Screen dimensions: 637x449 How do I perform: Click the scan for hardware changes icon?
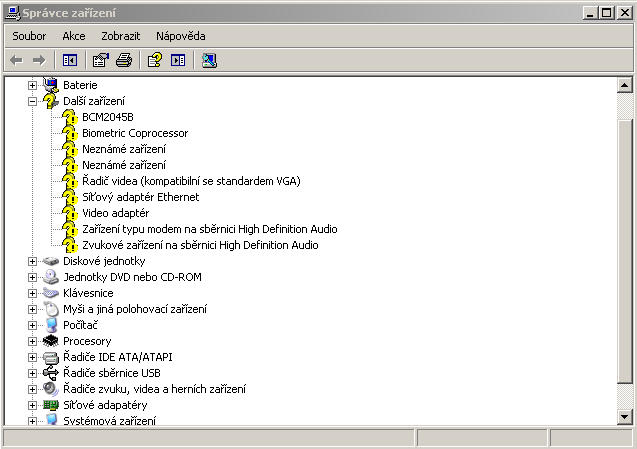[209, 61]
